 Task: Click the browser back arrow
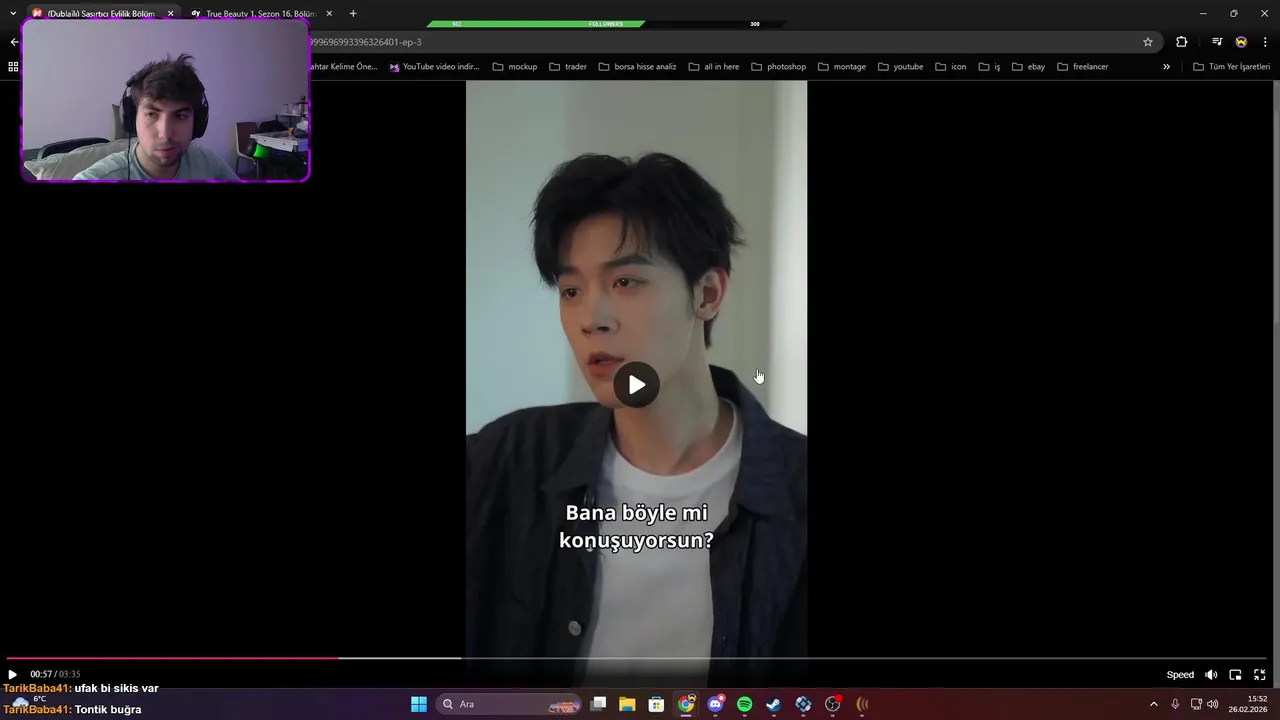click(x=14, y=42)
